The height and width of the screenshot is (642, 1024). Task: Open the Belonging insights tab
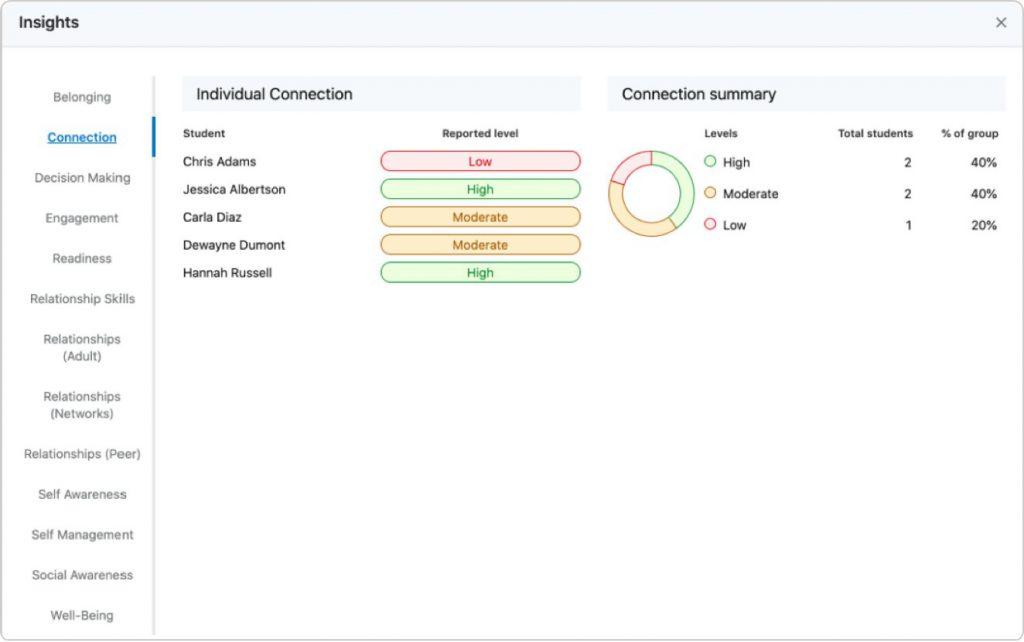[x=82, y=97]
